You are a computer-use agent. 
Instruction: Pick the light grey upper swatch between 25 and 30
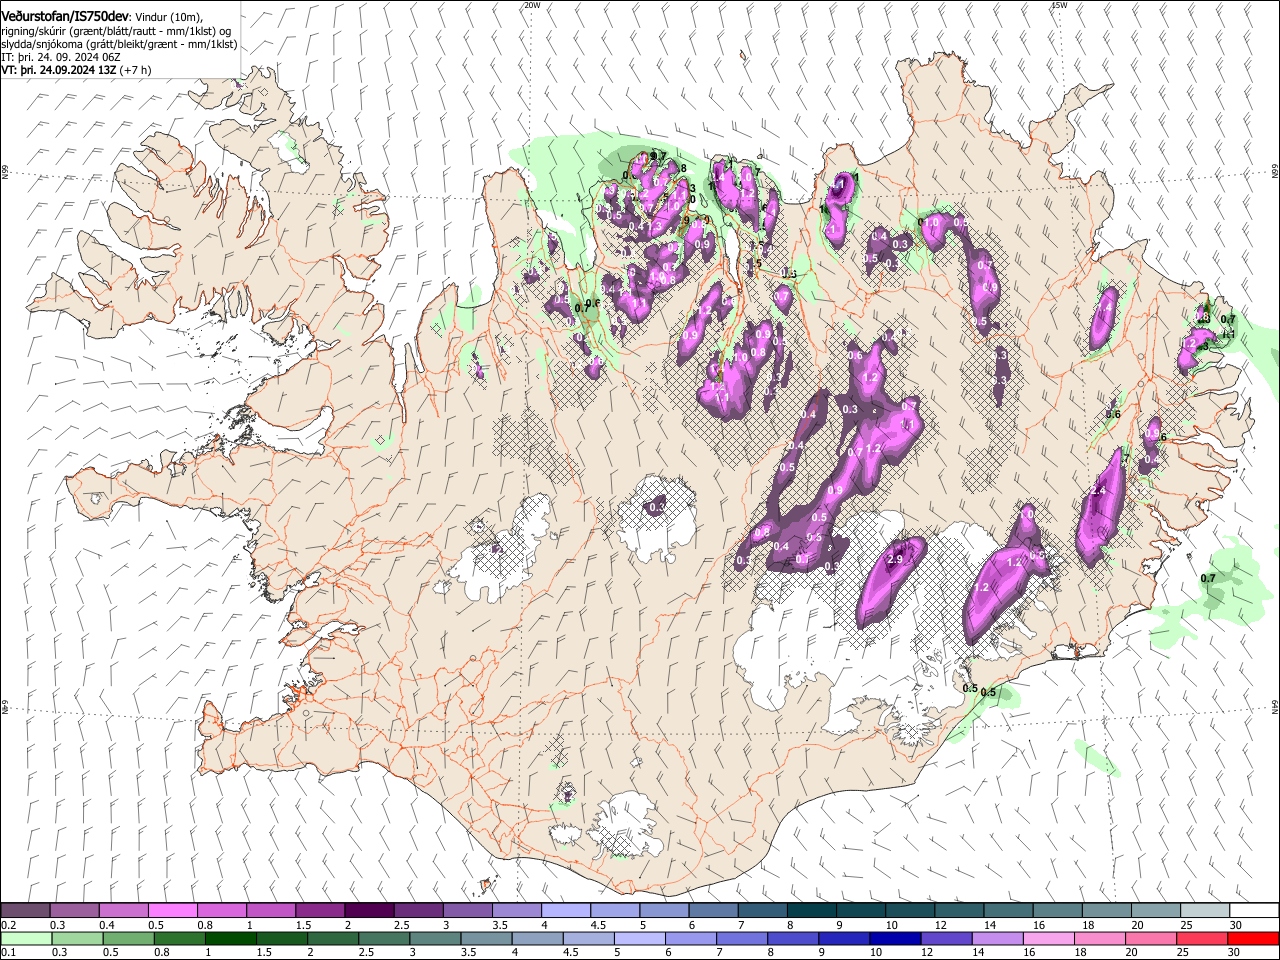[1205, 910]
